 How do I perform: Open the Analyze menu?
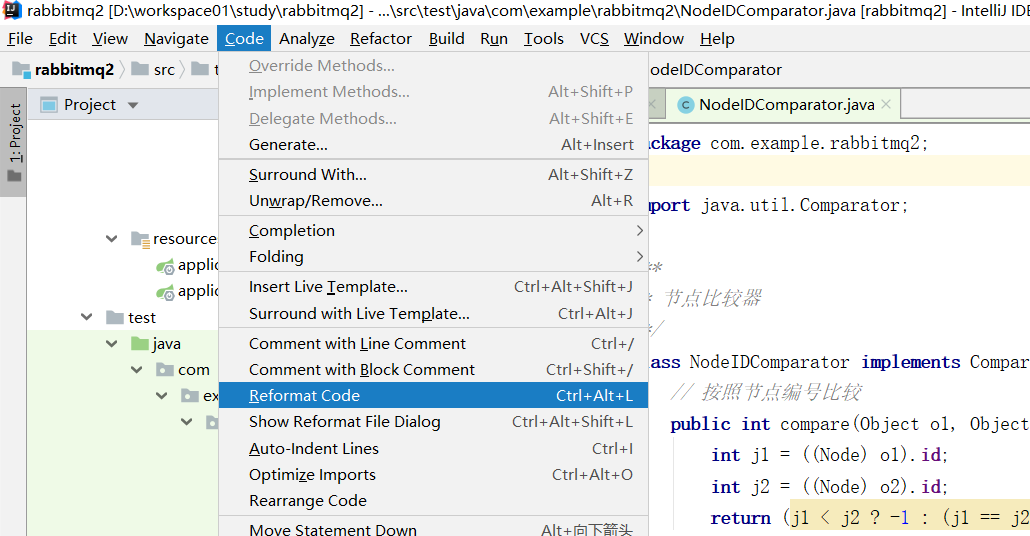307,39
